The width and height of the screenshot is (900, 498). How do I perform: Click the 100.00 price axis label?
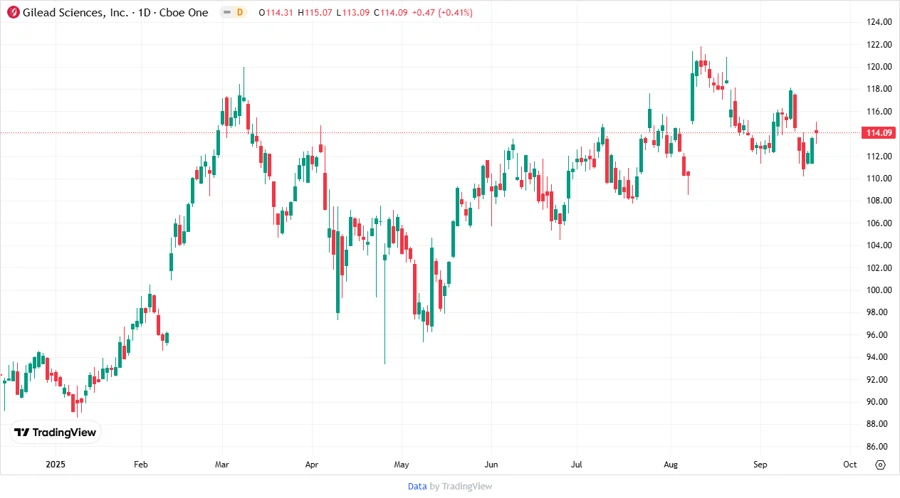coord(879,290)
